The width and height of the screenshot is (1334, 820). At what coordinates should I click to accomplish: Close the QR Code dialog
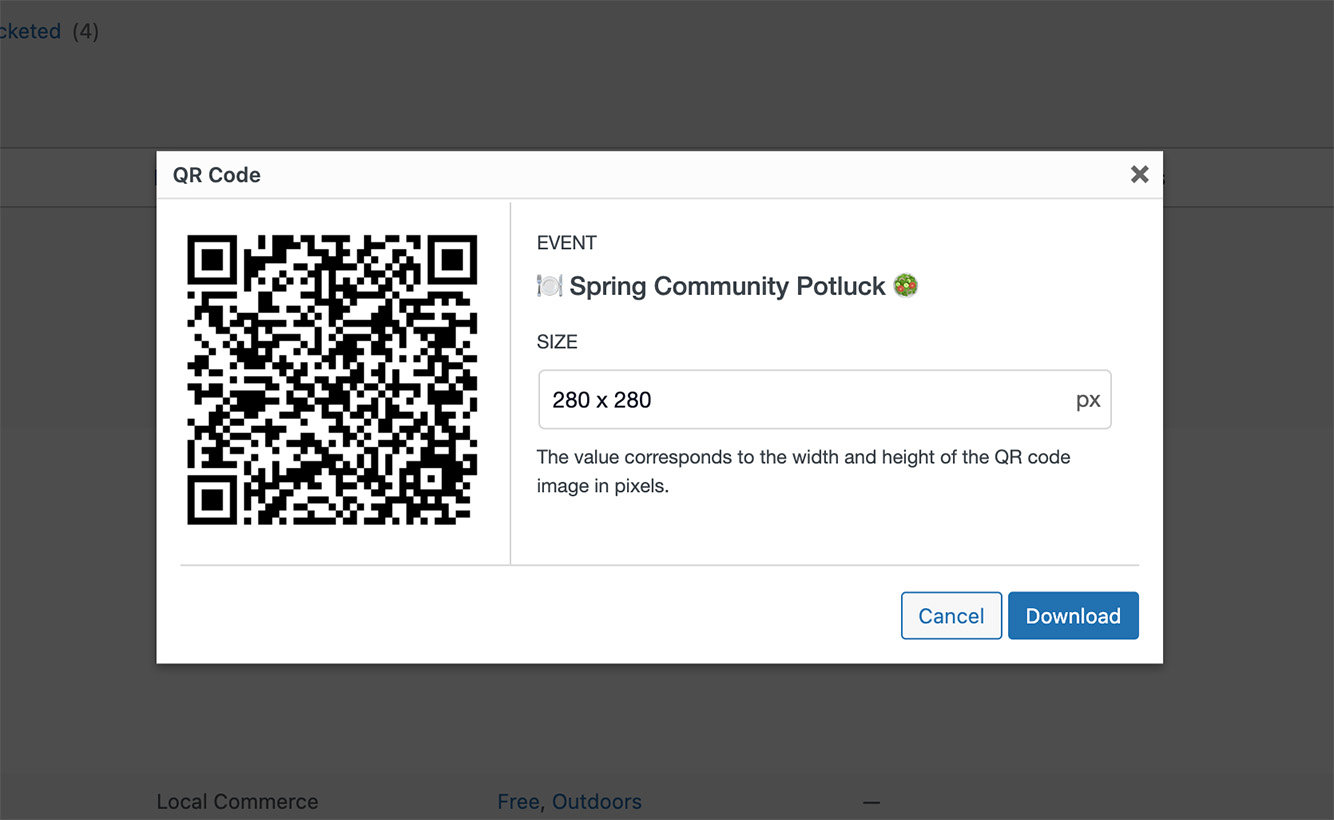click(1139, 174)
